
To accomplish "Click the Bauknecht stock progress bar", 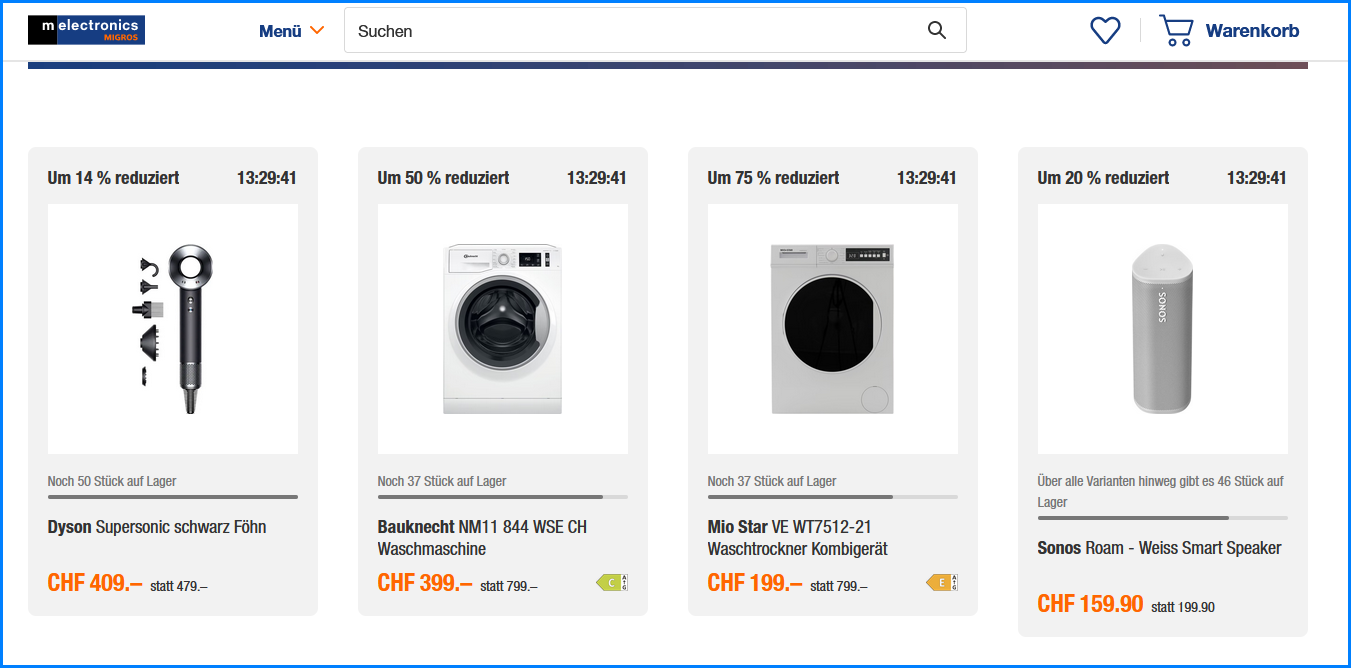I will coord(503,497).
